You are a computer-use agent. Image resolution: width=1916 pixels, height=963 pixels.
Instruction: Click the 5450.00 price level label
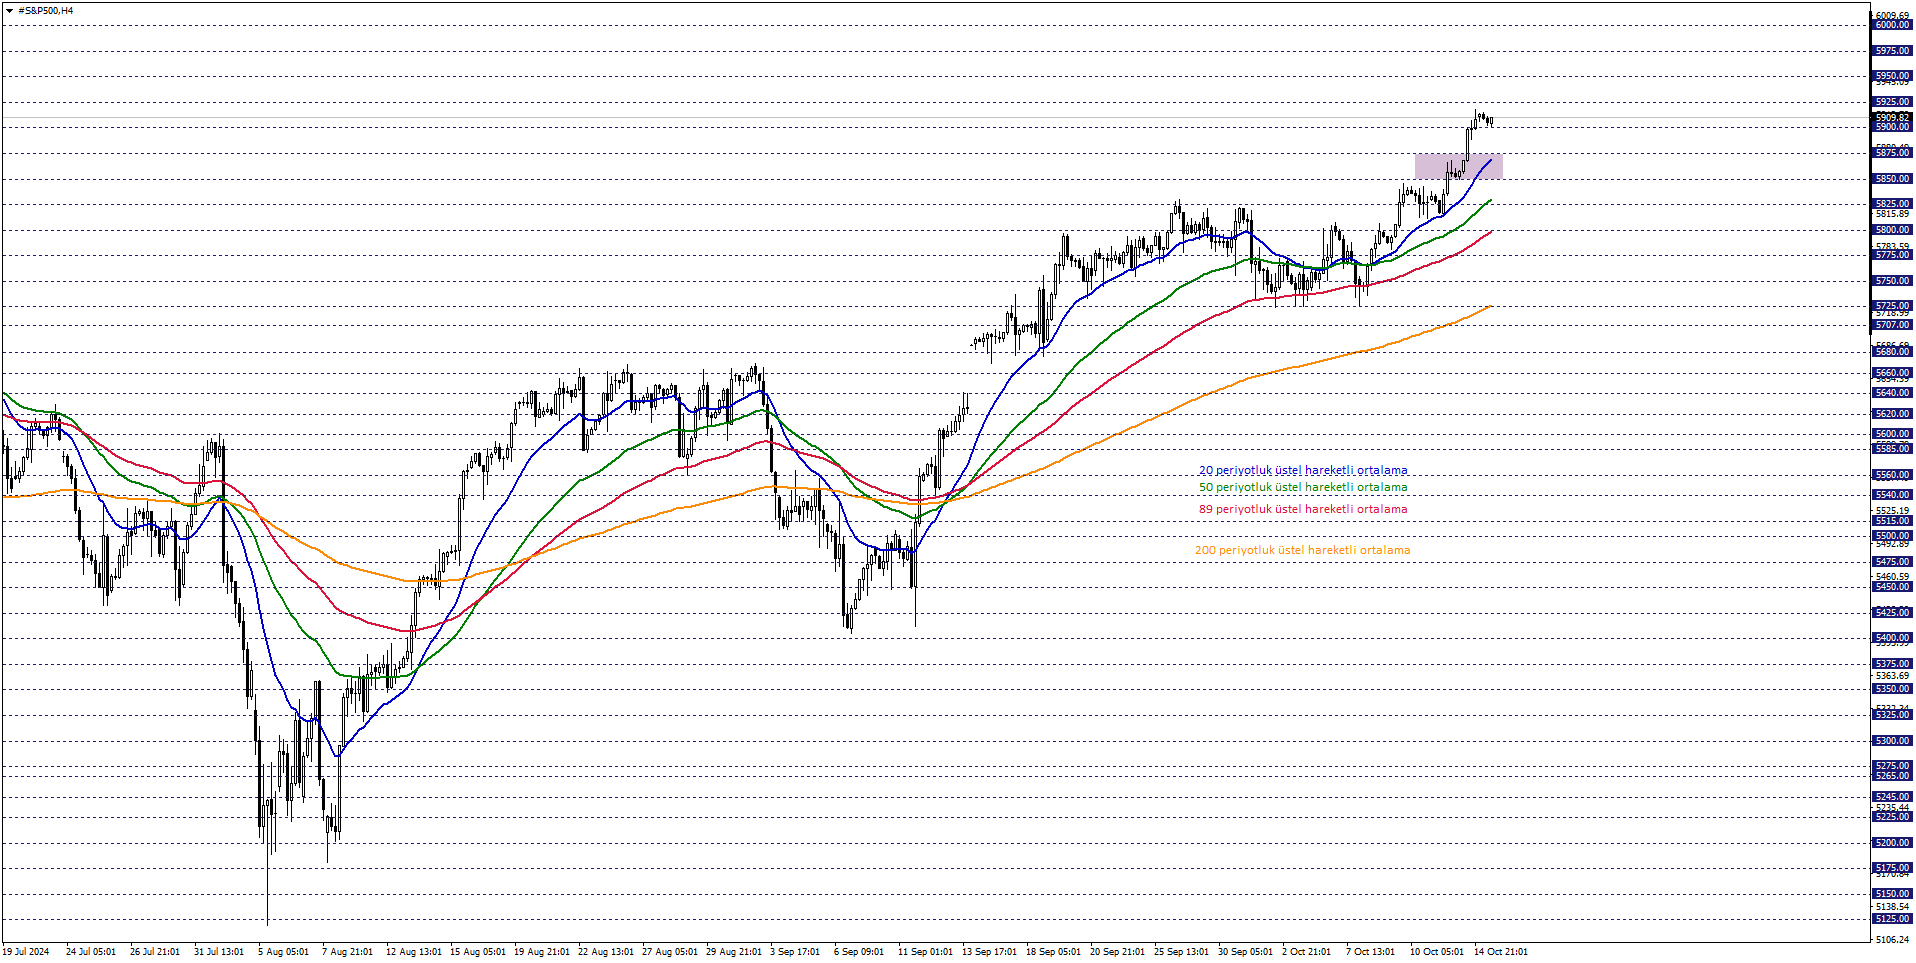tap(1892, 587)
